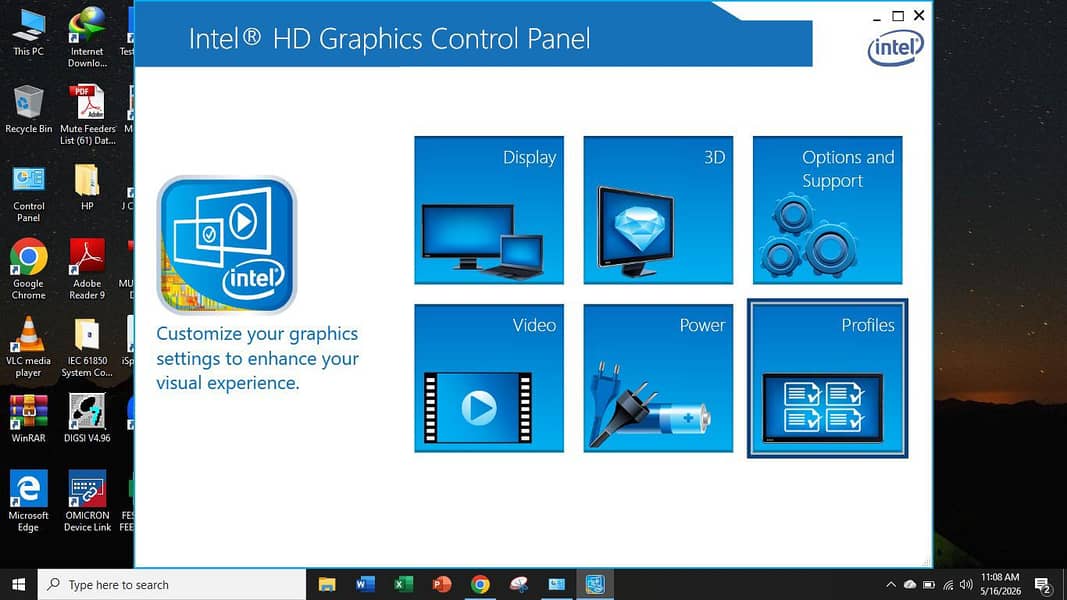
Task: Click the Intel HD Graphics app logo
Action: [x=227, y=245]
